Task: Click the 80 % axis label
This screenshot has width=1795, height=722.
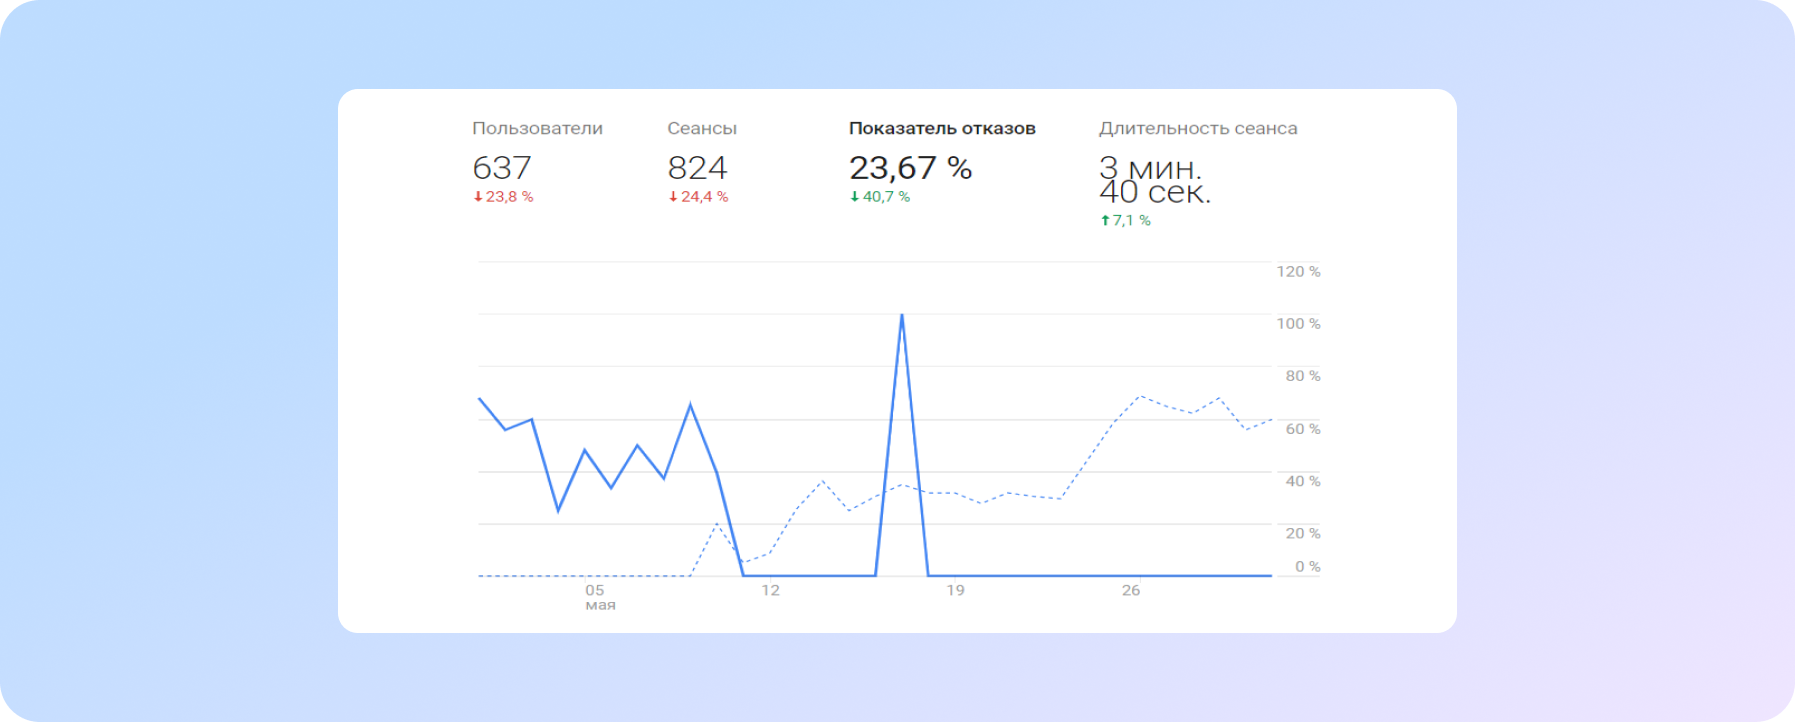Action: [1303, 376]
